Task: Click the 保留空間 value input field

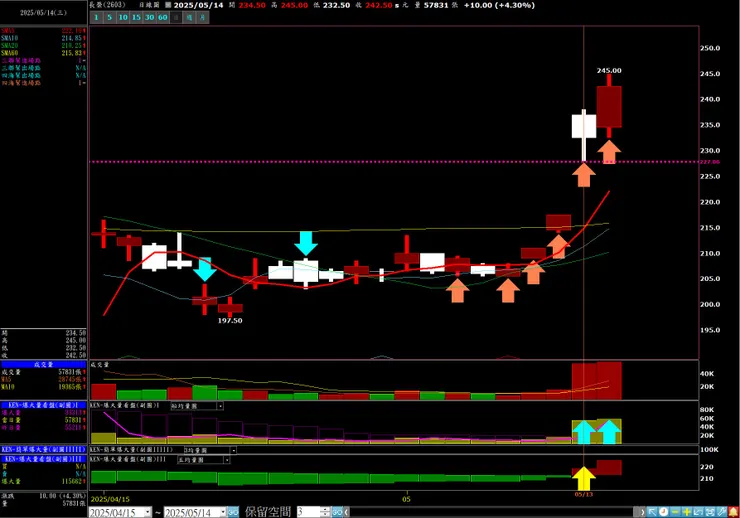Action: click(308, 512)
